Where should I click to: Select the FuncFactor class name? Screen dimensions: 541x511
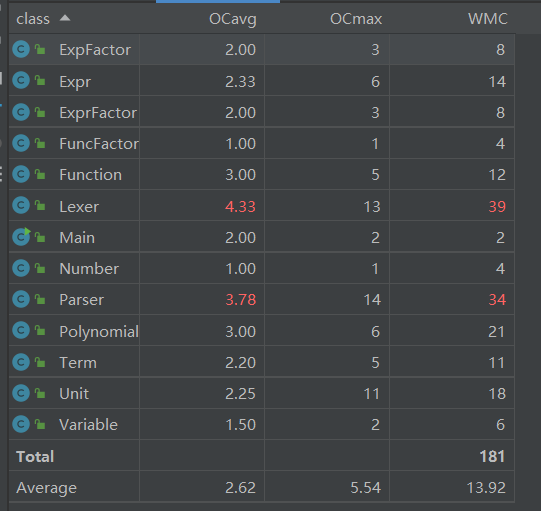click(x=99, y=144)
